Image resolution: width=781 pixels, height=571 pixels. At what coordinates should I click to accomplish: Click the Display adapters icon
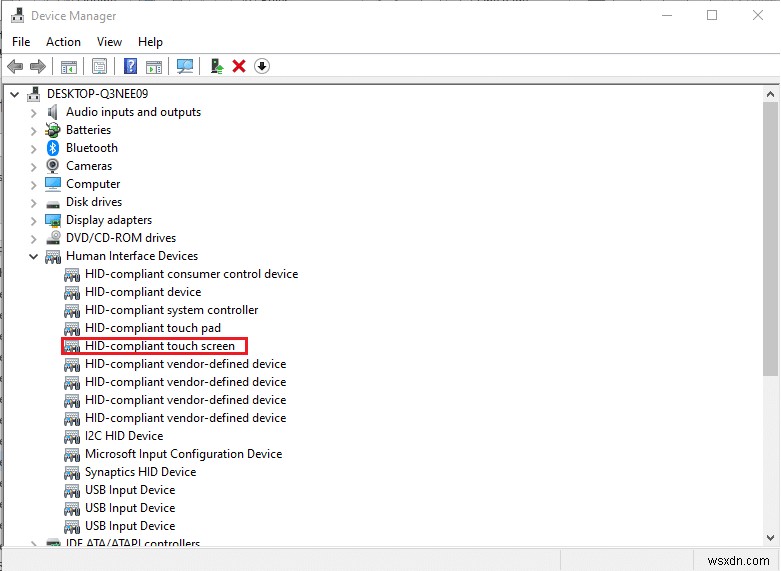pos(53,220)
